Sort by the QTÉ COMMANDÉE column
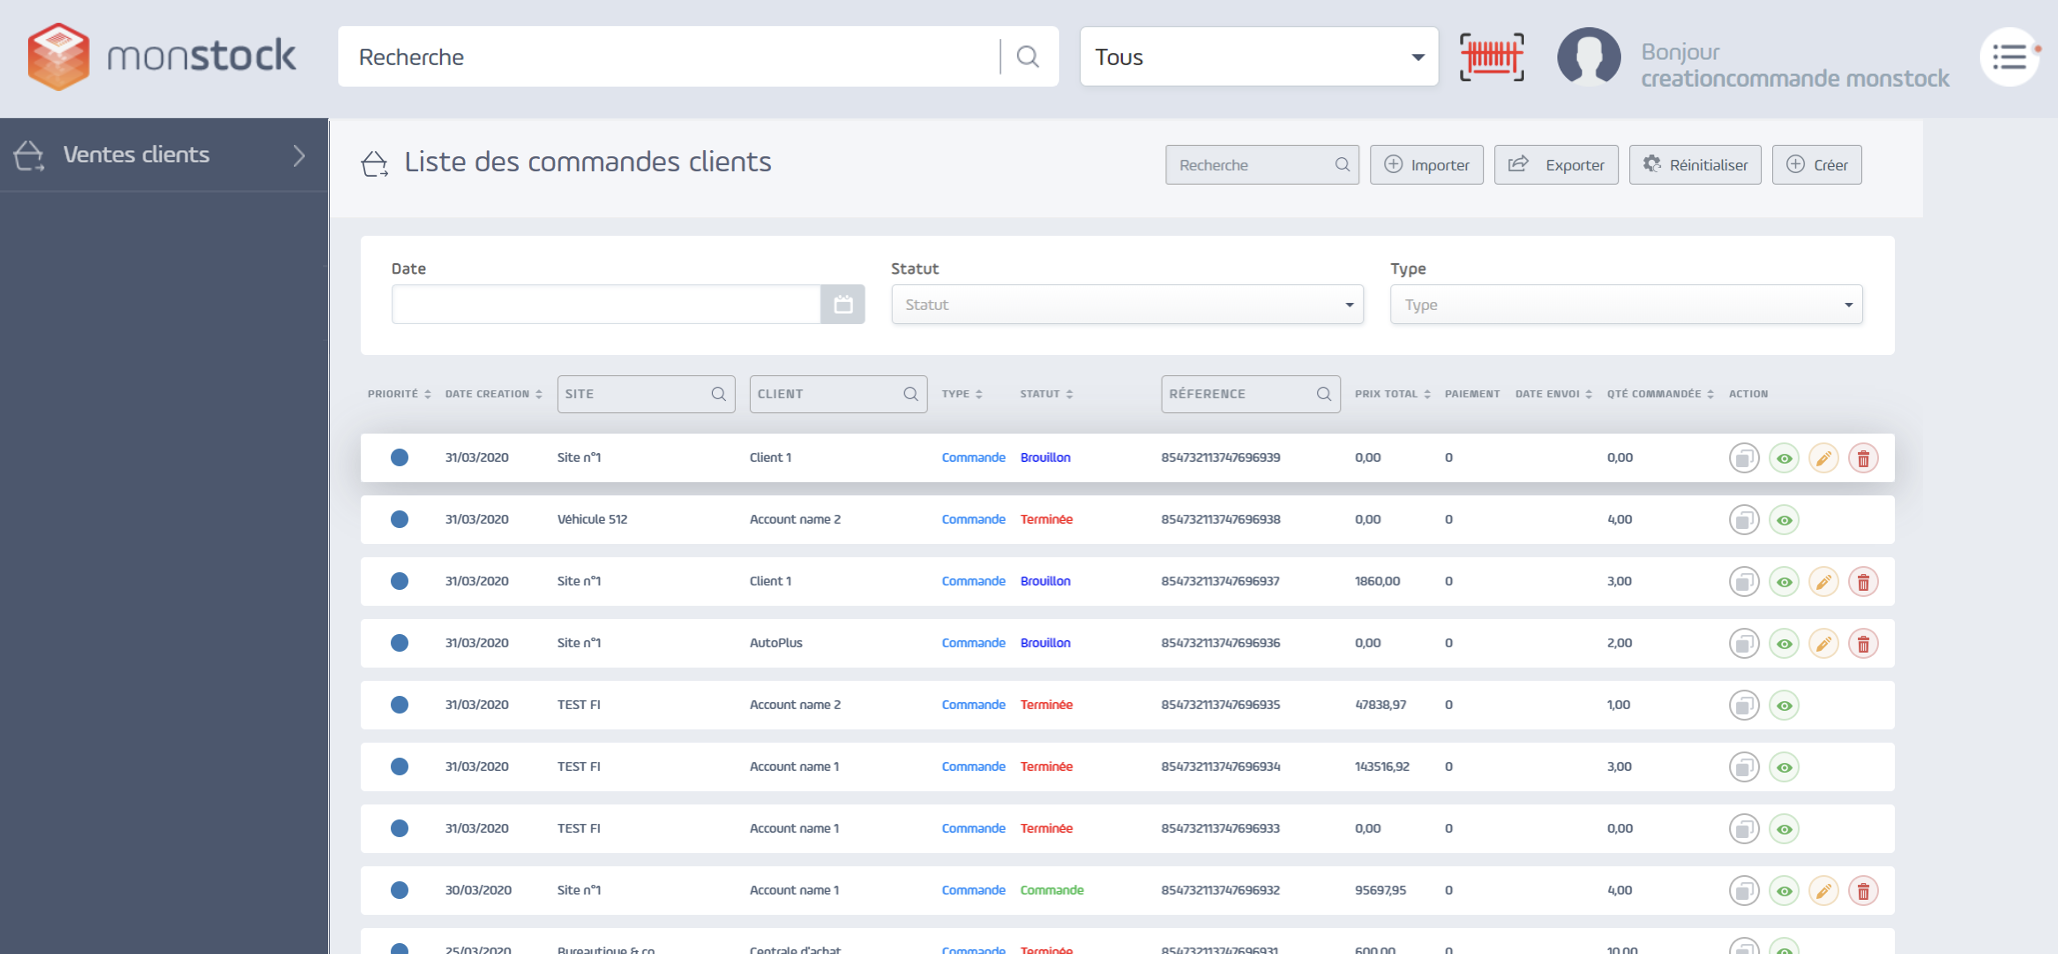The image size is (2058, 954). tap(1660, 394)
